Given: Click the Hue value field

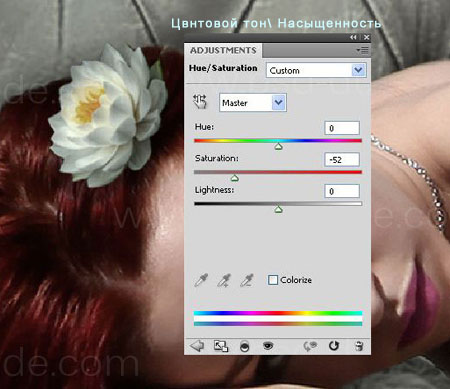Looking at the screenshot, I should click(x=342, y=128).
